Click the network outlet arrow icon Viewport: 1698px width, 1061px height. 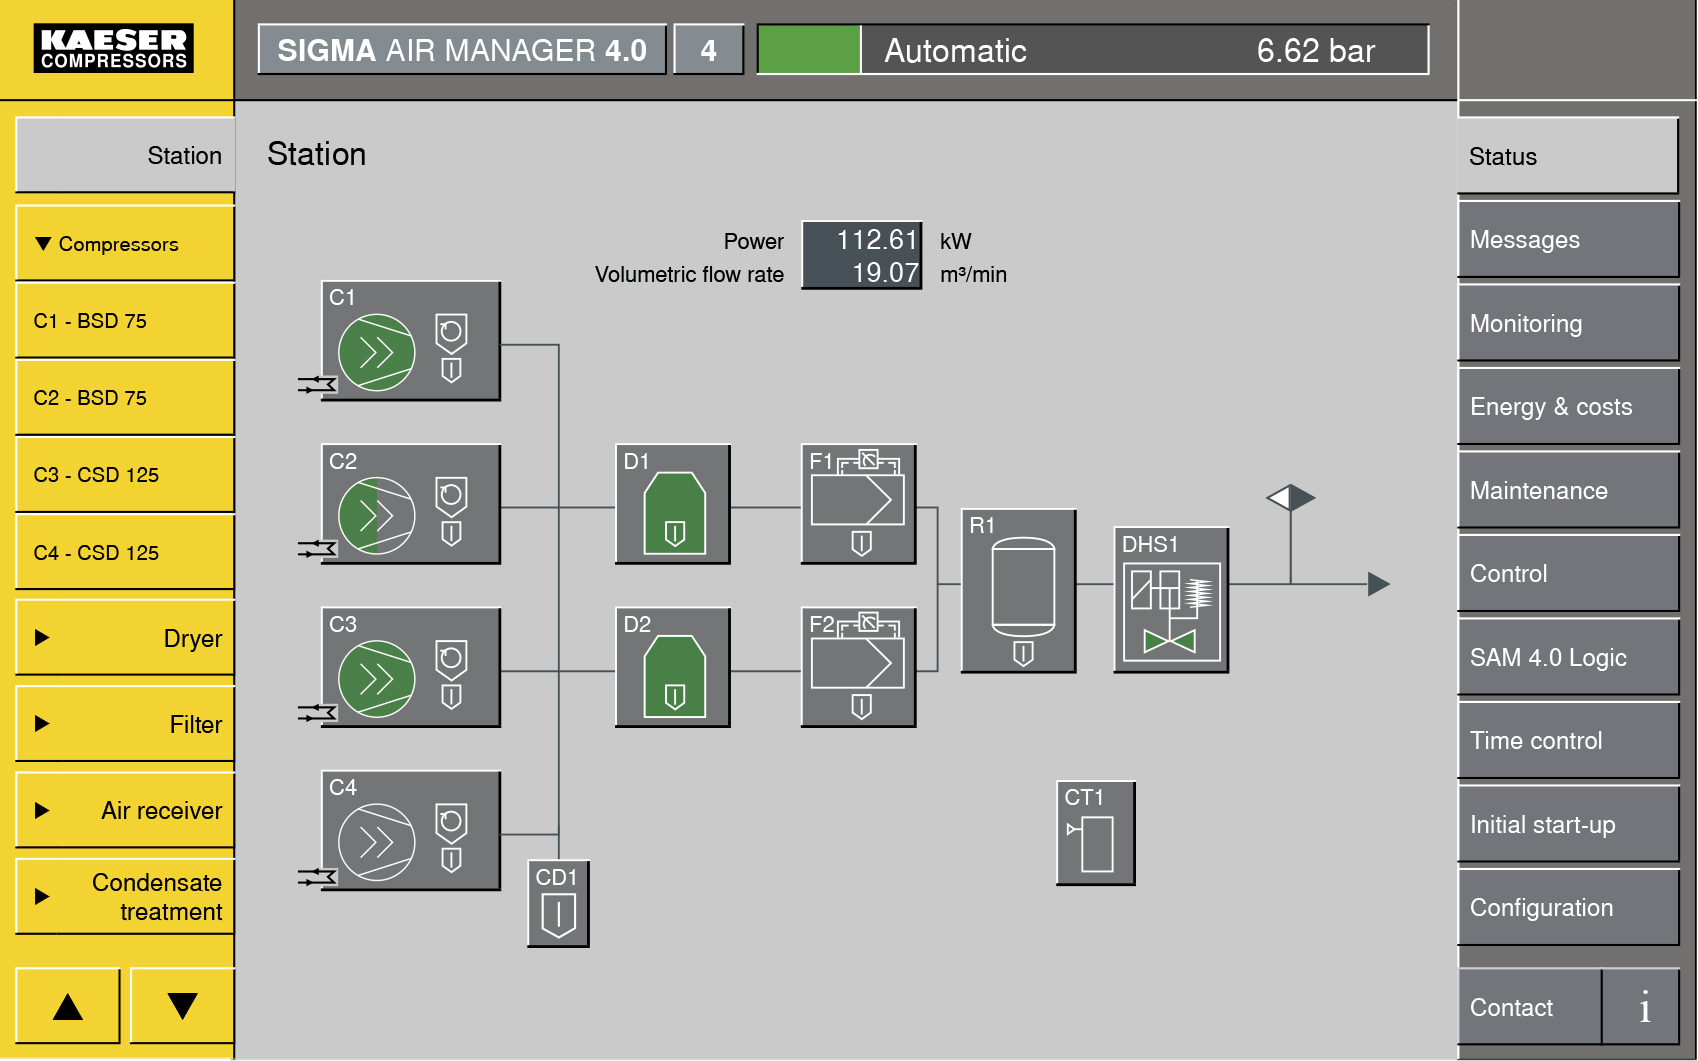coord(1379,584)
